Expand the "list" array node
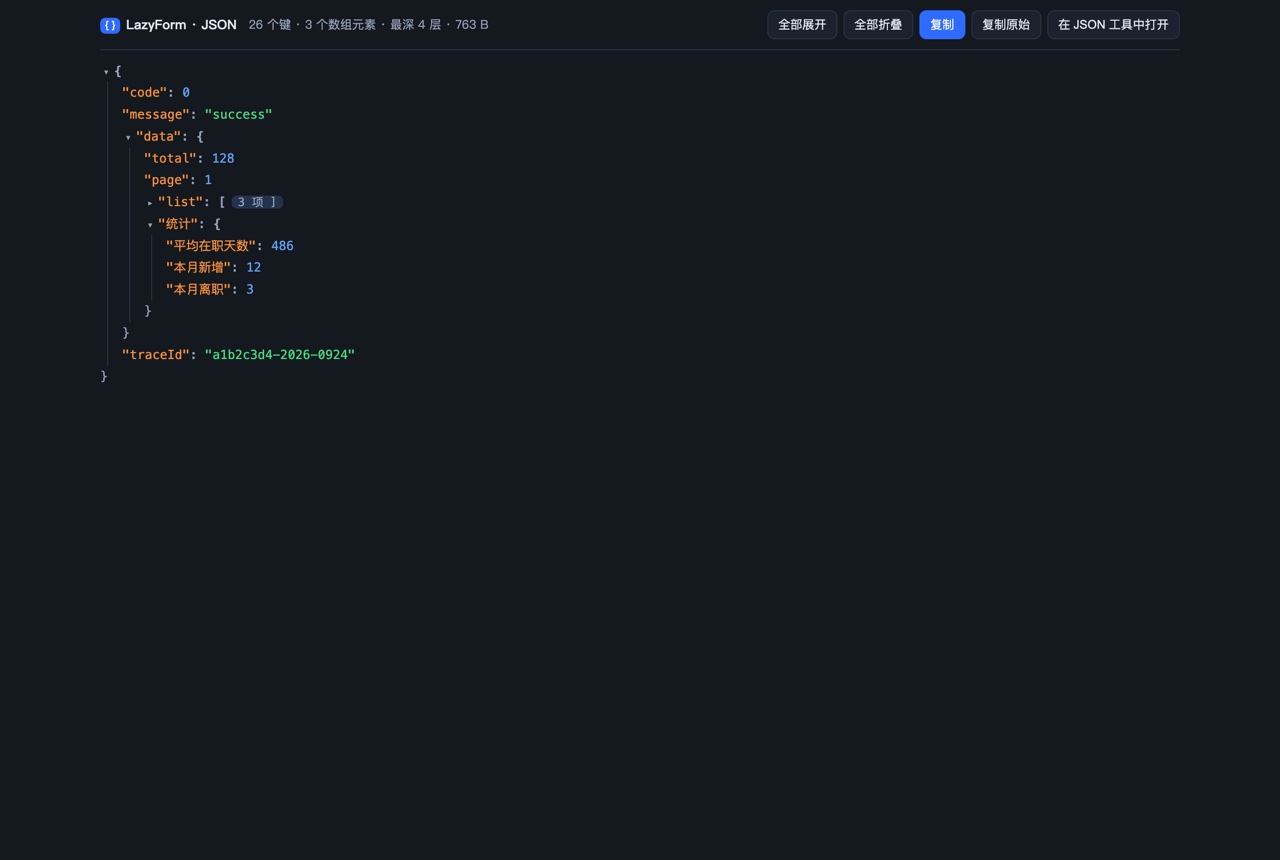 pos(150,203)
